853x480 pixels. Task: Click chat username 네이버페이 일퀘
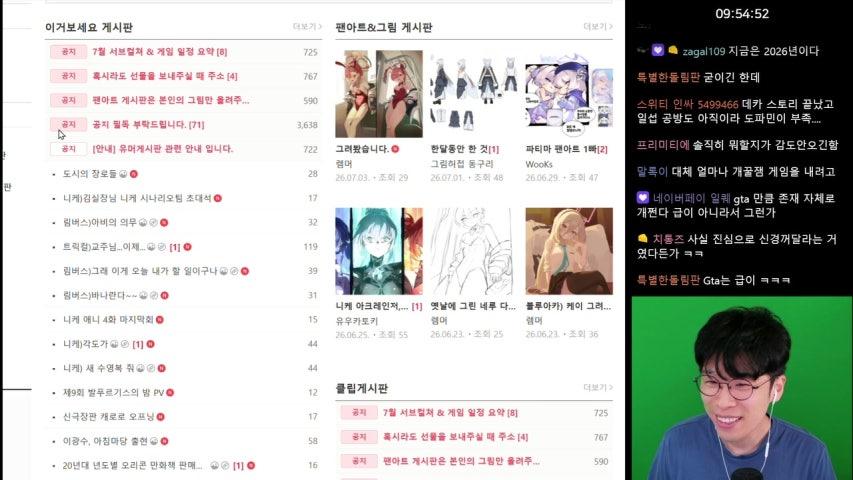[x=691, y=198]
